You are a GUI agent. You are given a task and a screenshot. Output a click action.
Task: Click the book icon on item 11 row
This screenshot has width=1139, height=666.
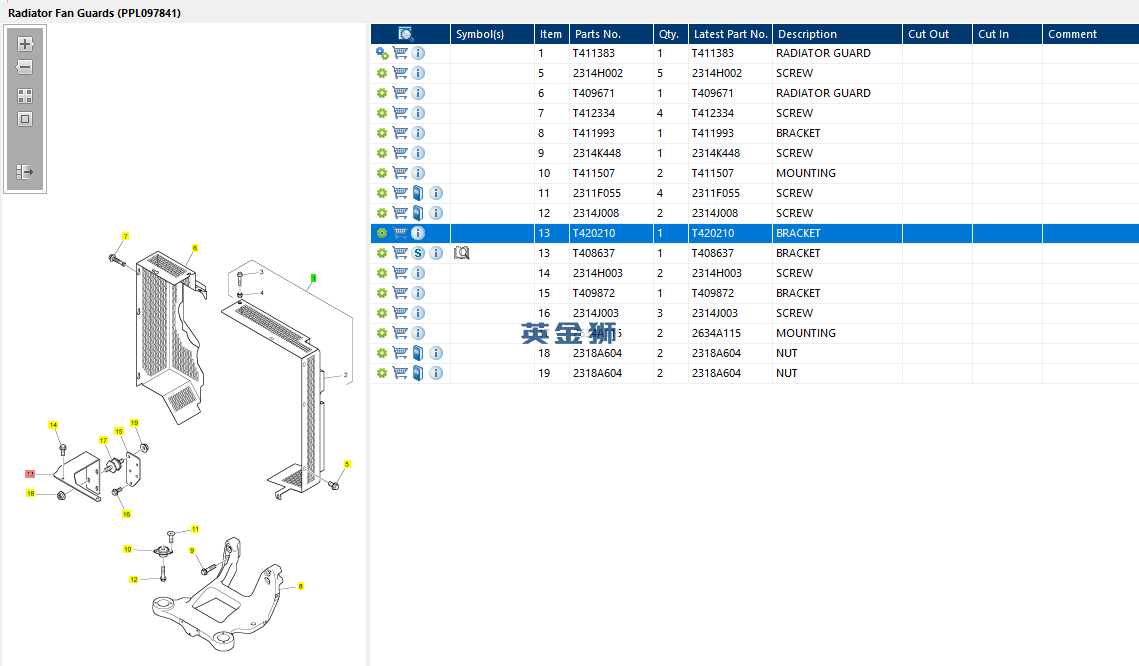coord(418,193)
